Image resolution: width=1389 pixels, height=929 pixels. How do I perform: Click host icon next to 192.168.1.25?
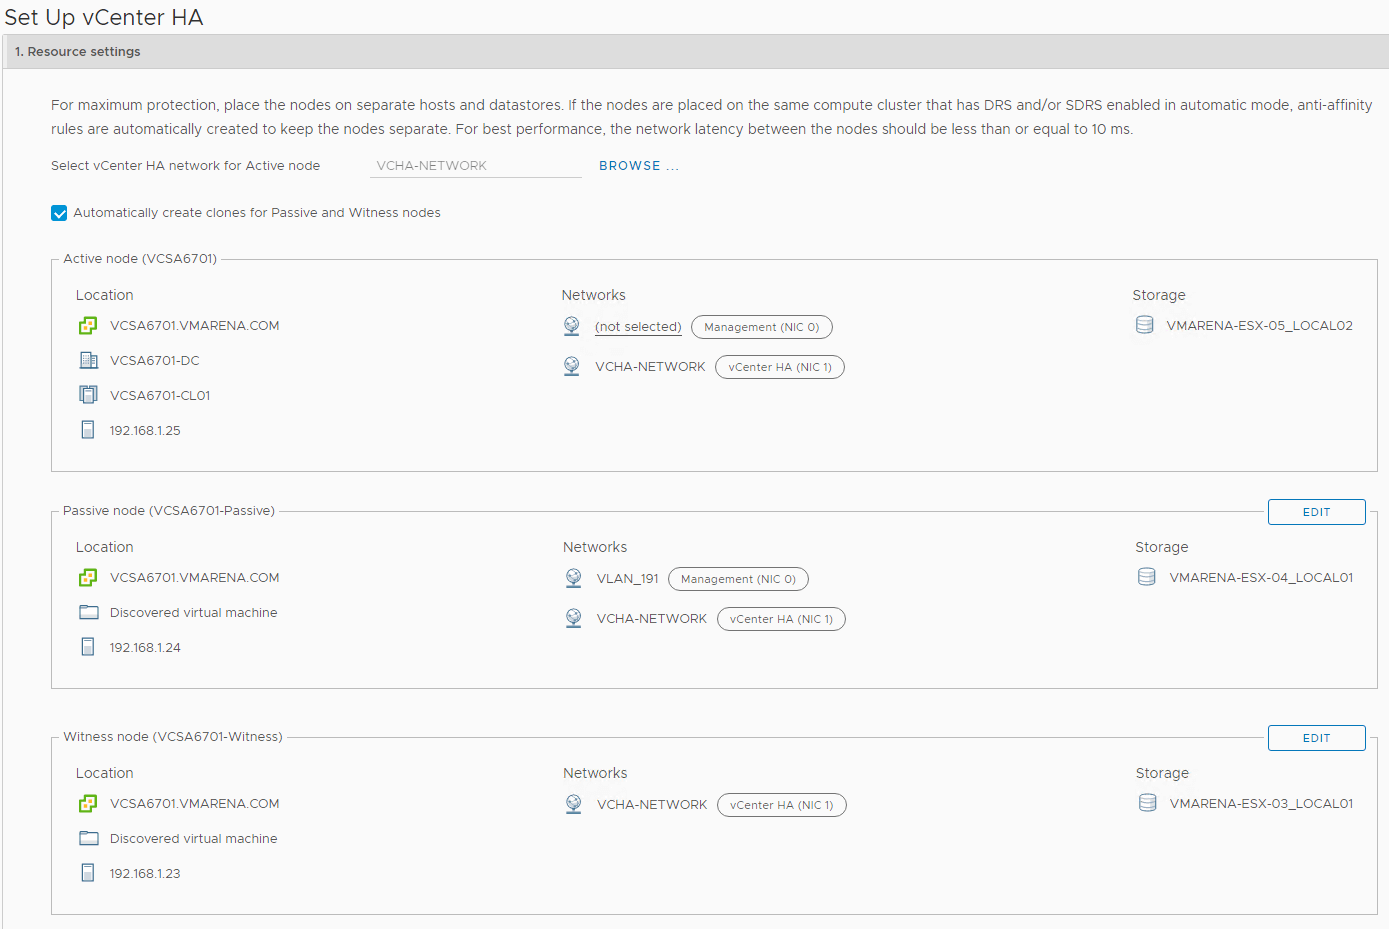coord(88,430)
